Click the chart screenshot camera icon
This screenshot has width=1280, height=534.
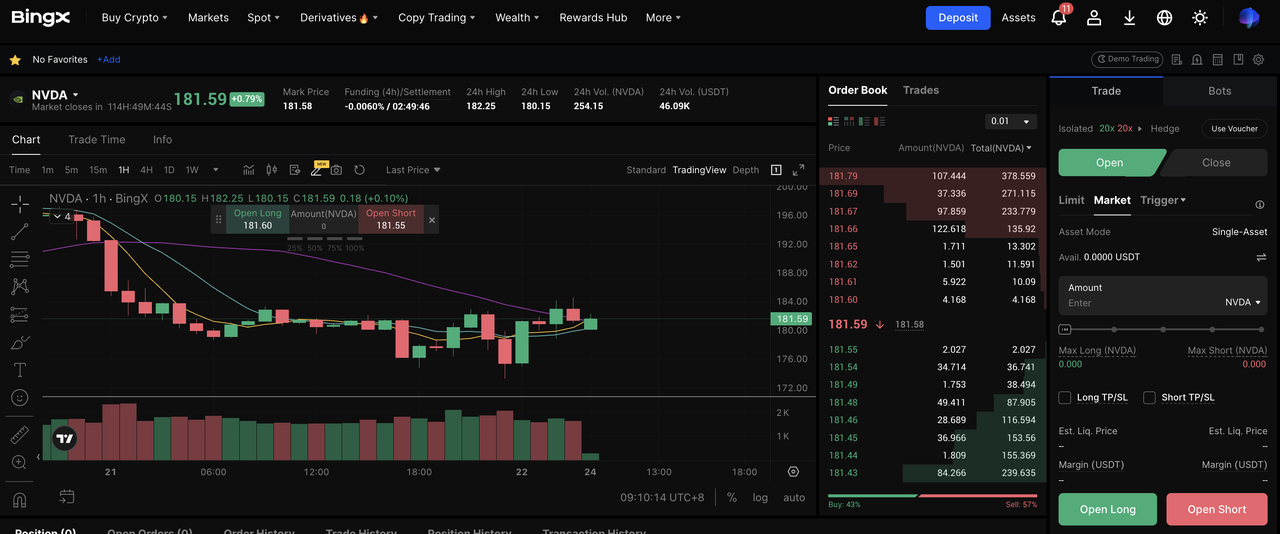coord(336,170)
